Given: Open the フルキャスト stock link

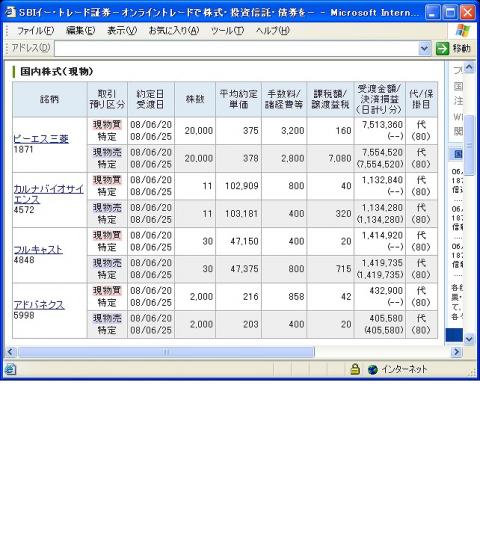Looking at the screenshot, I should (38, 249).
